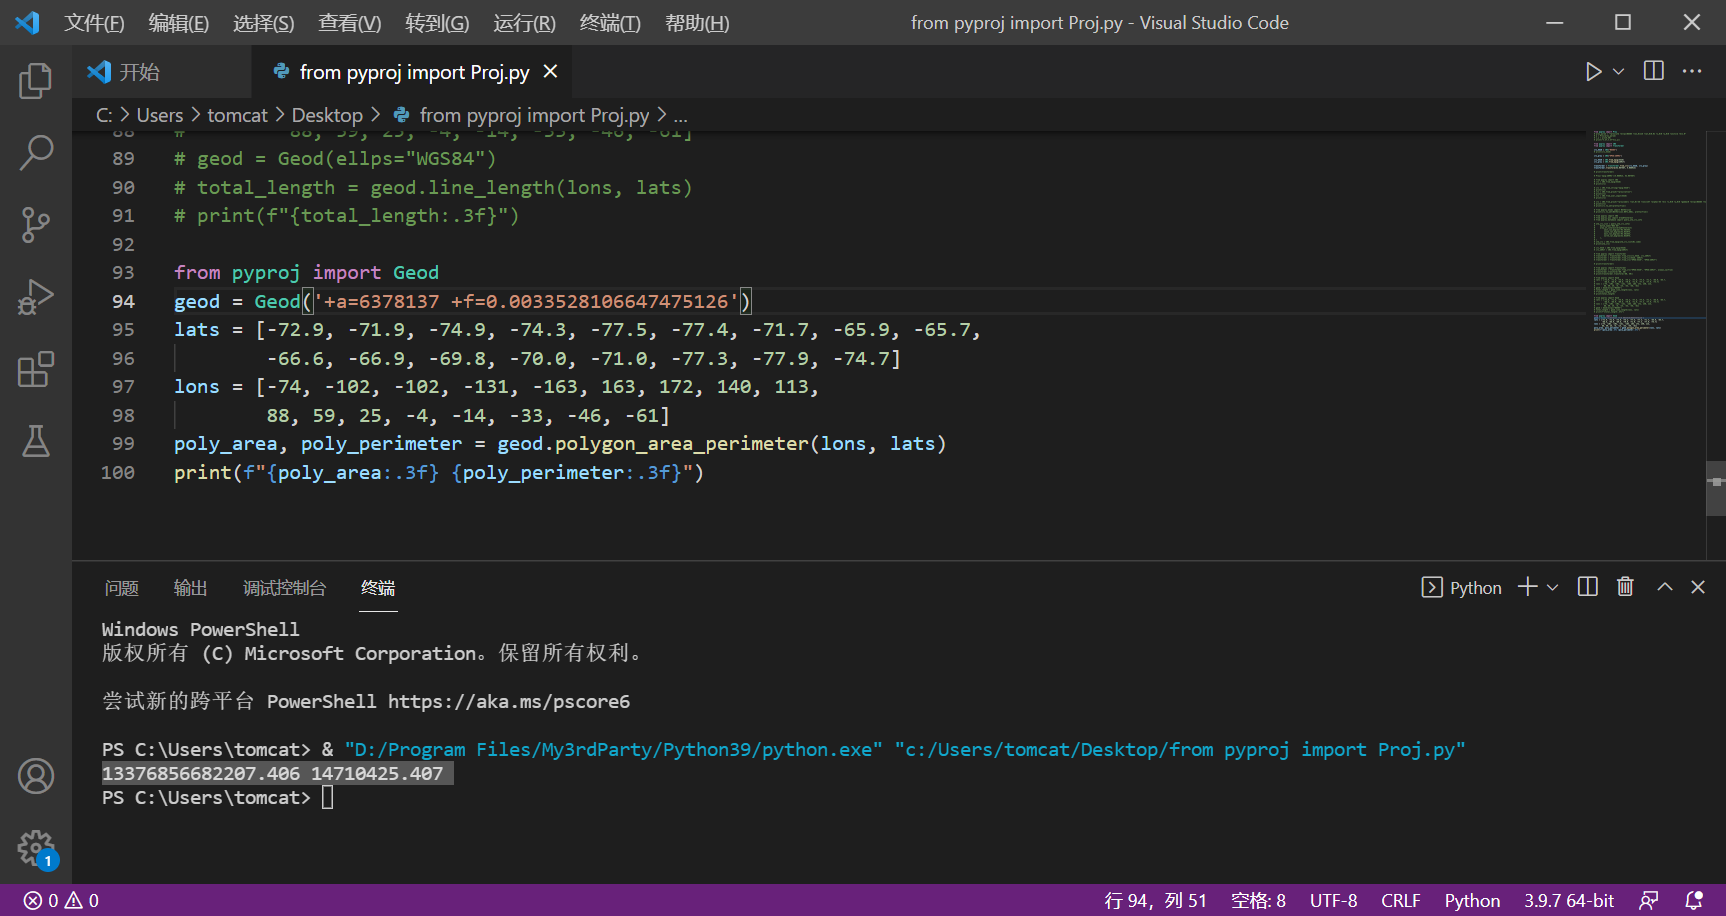Split the editor to the right
The height and width of the screenshot is (916, 1726).
click(x=1654, y=71)
